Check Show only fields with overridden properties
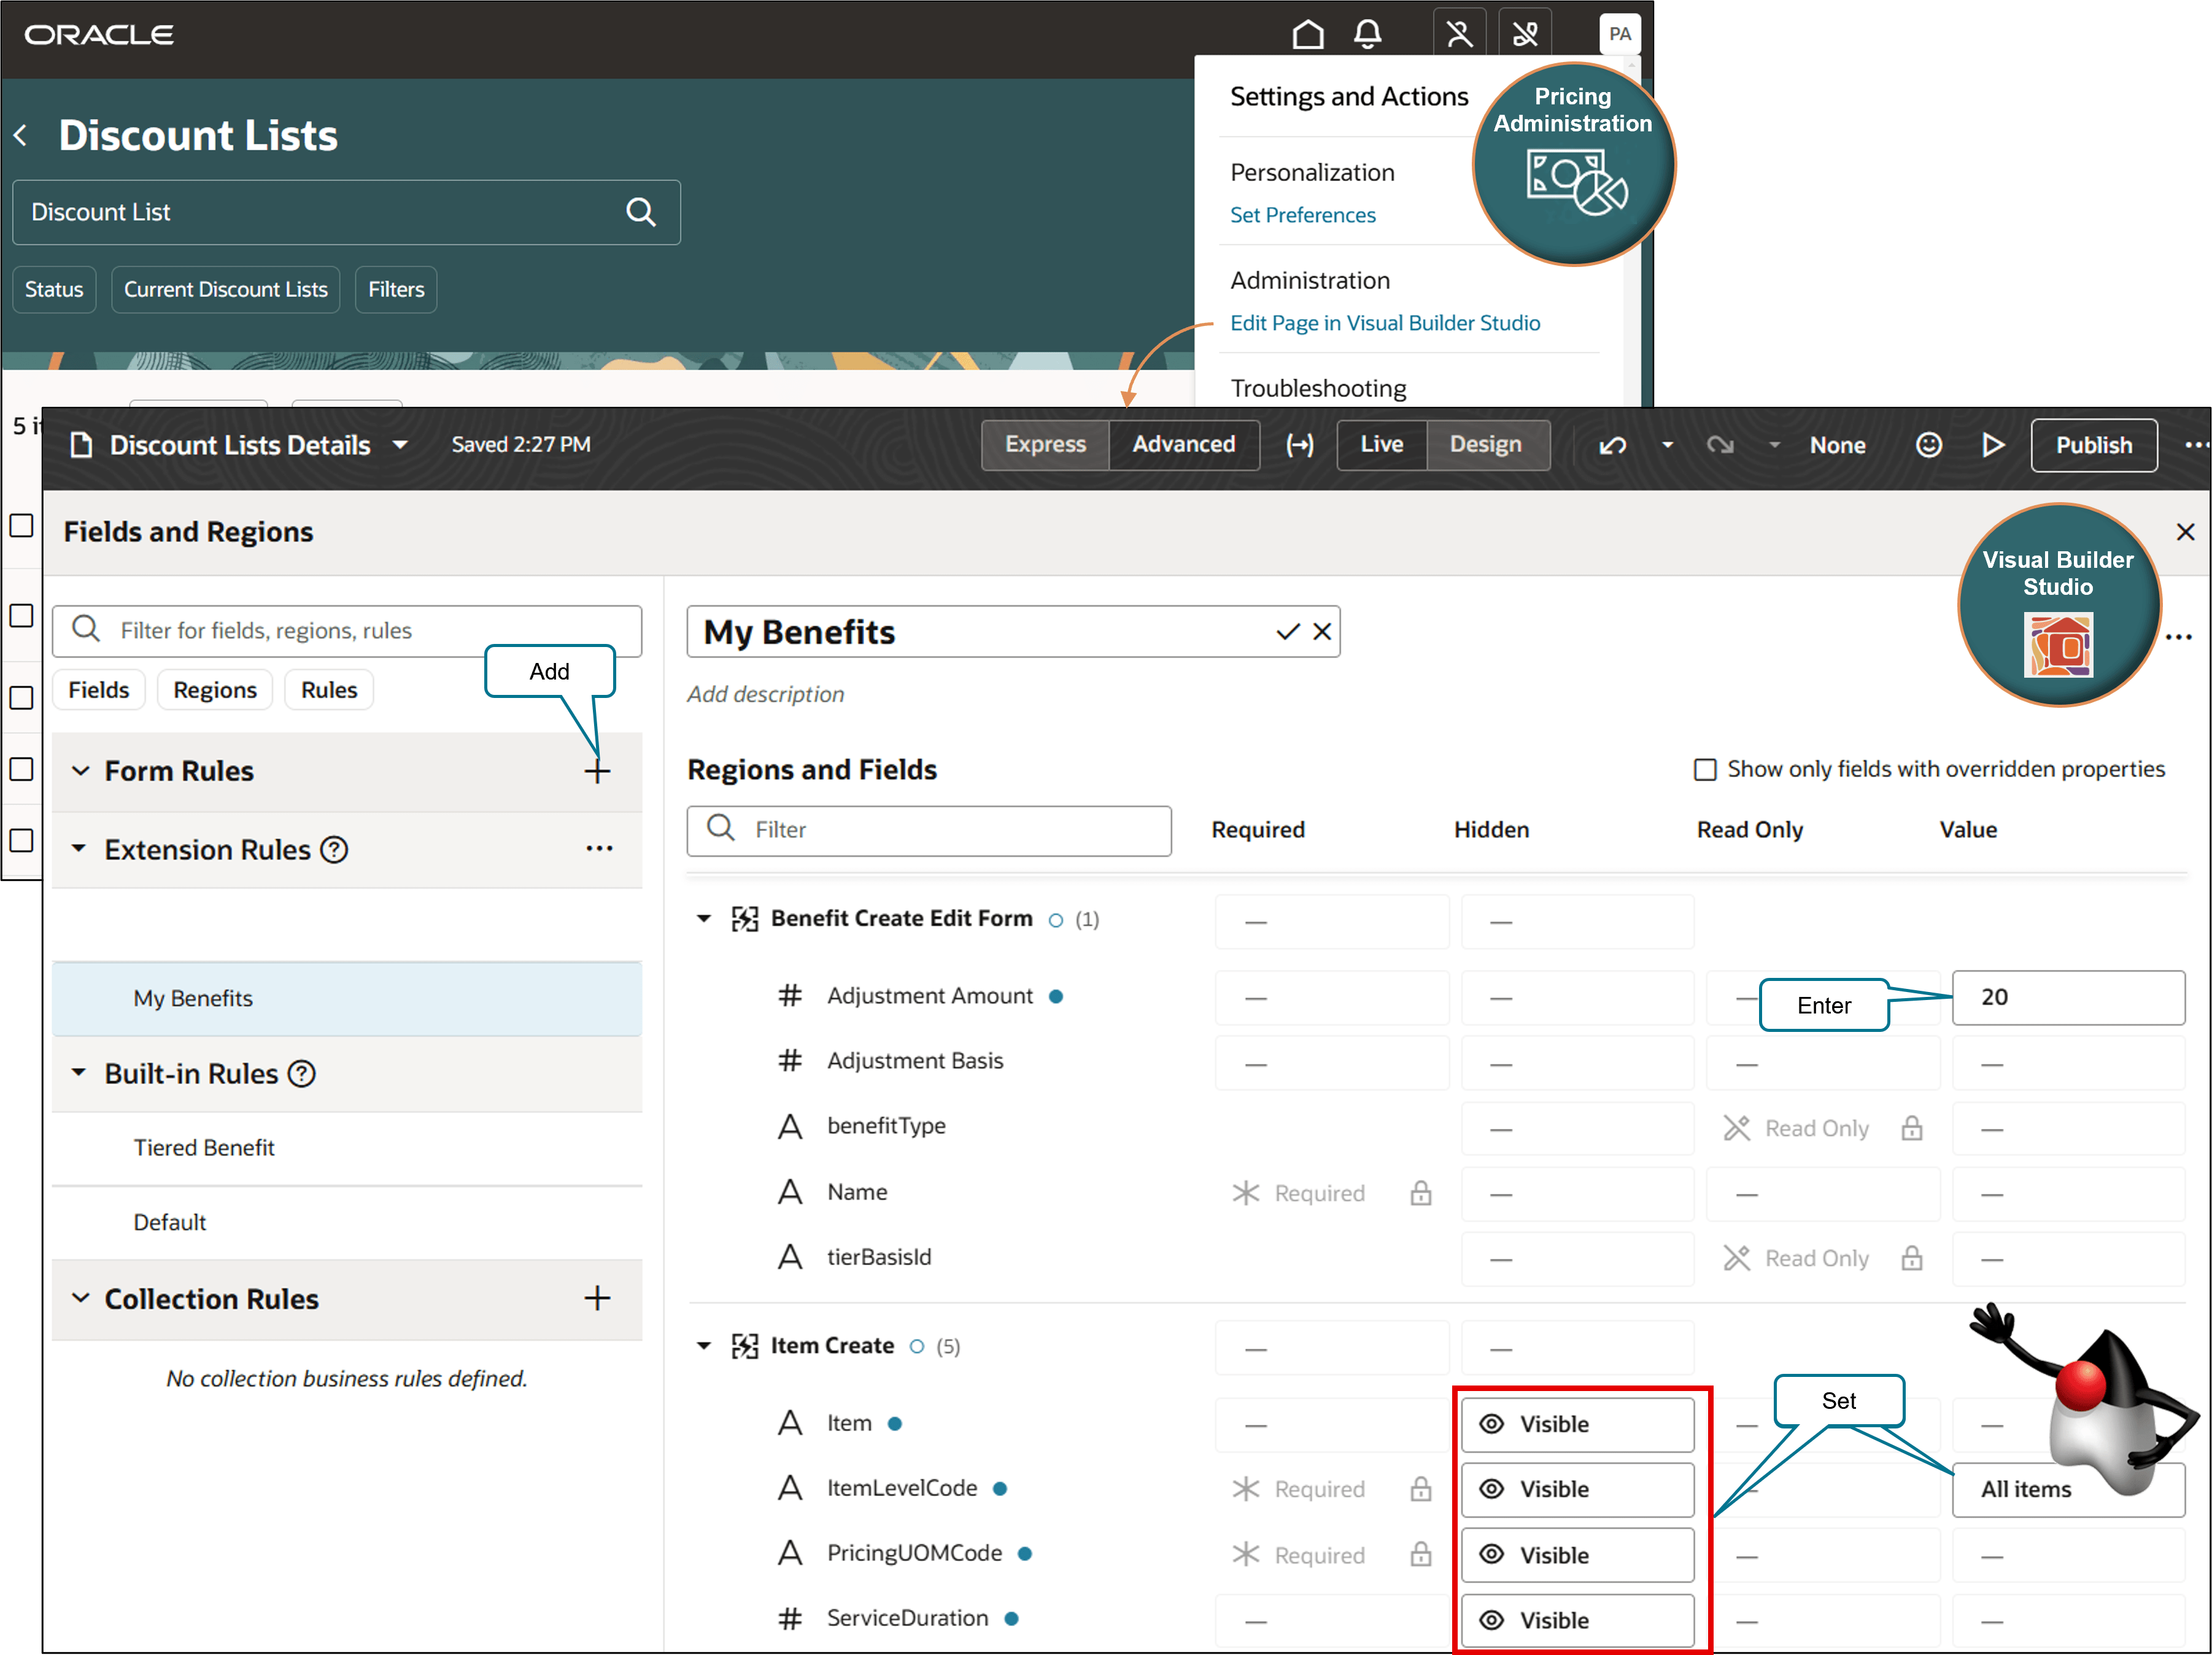Viewport: 2212px width, 1655px height. [x=1704, y=769]
